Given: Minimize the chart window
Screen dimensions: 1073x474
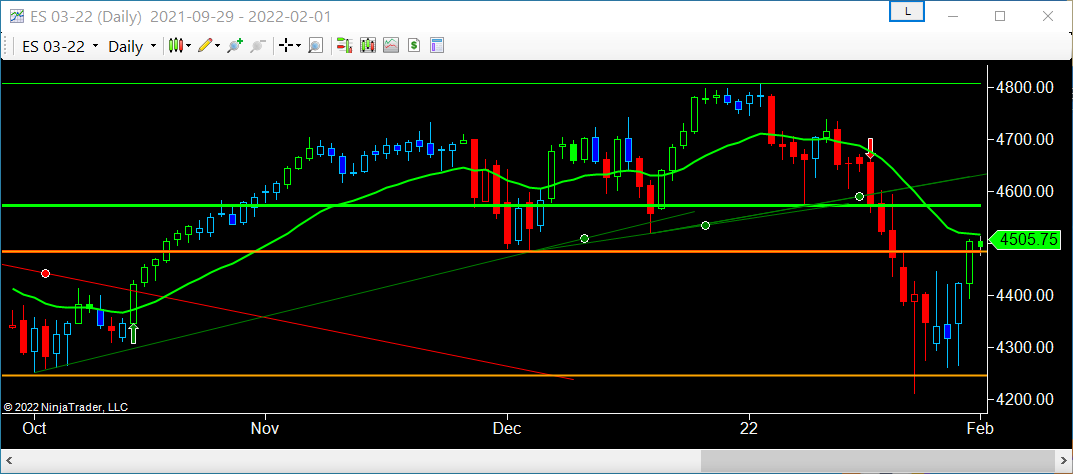Looking at the screenshot, I should (955, 15).
